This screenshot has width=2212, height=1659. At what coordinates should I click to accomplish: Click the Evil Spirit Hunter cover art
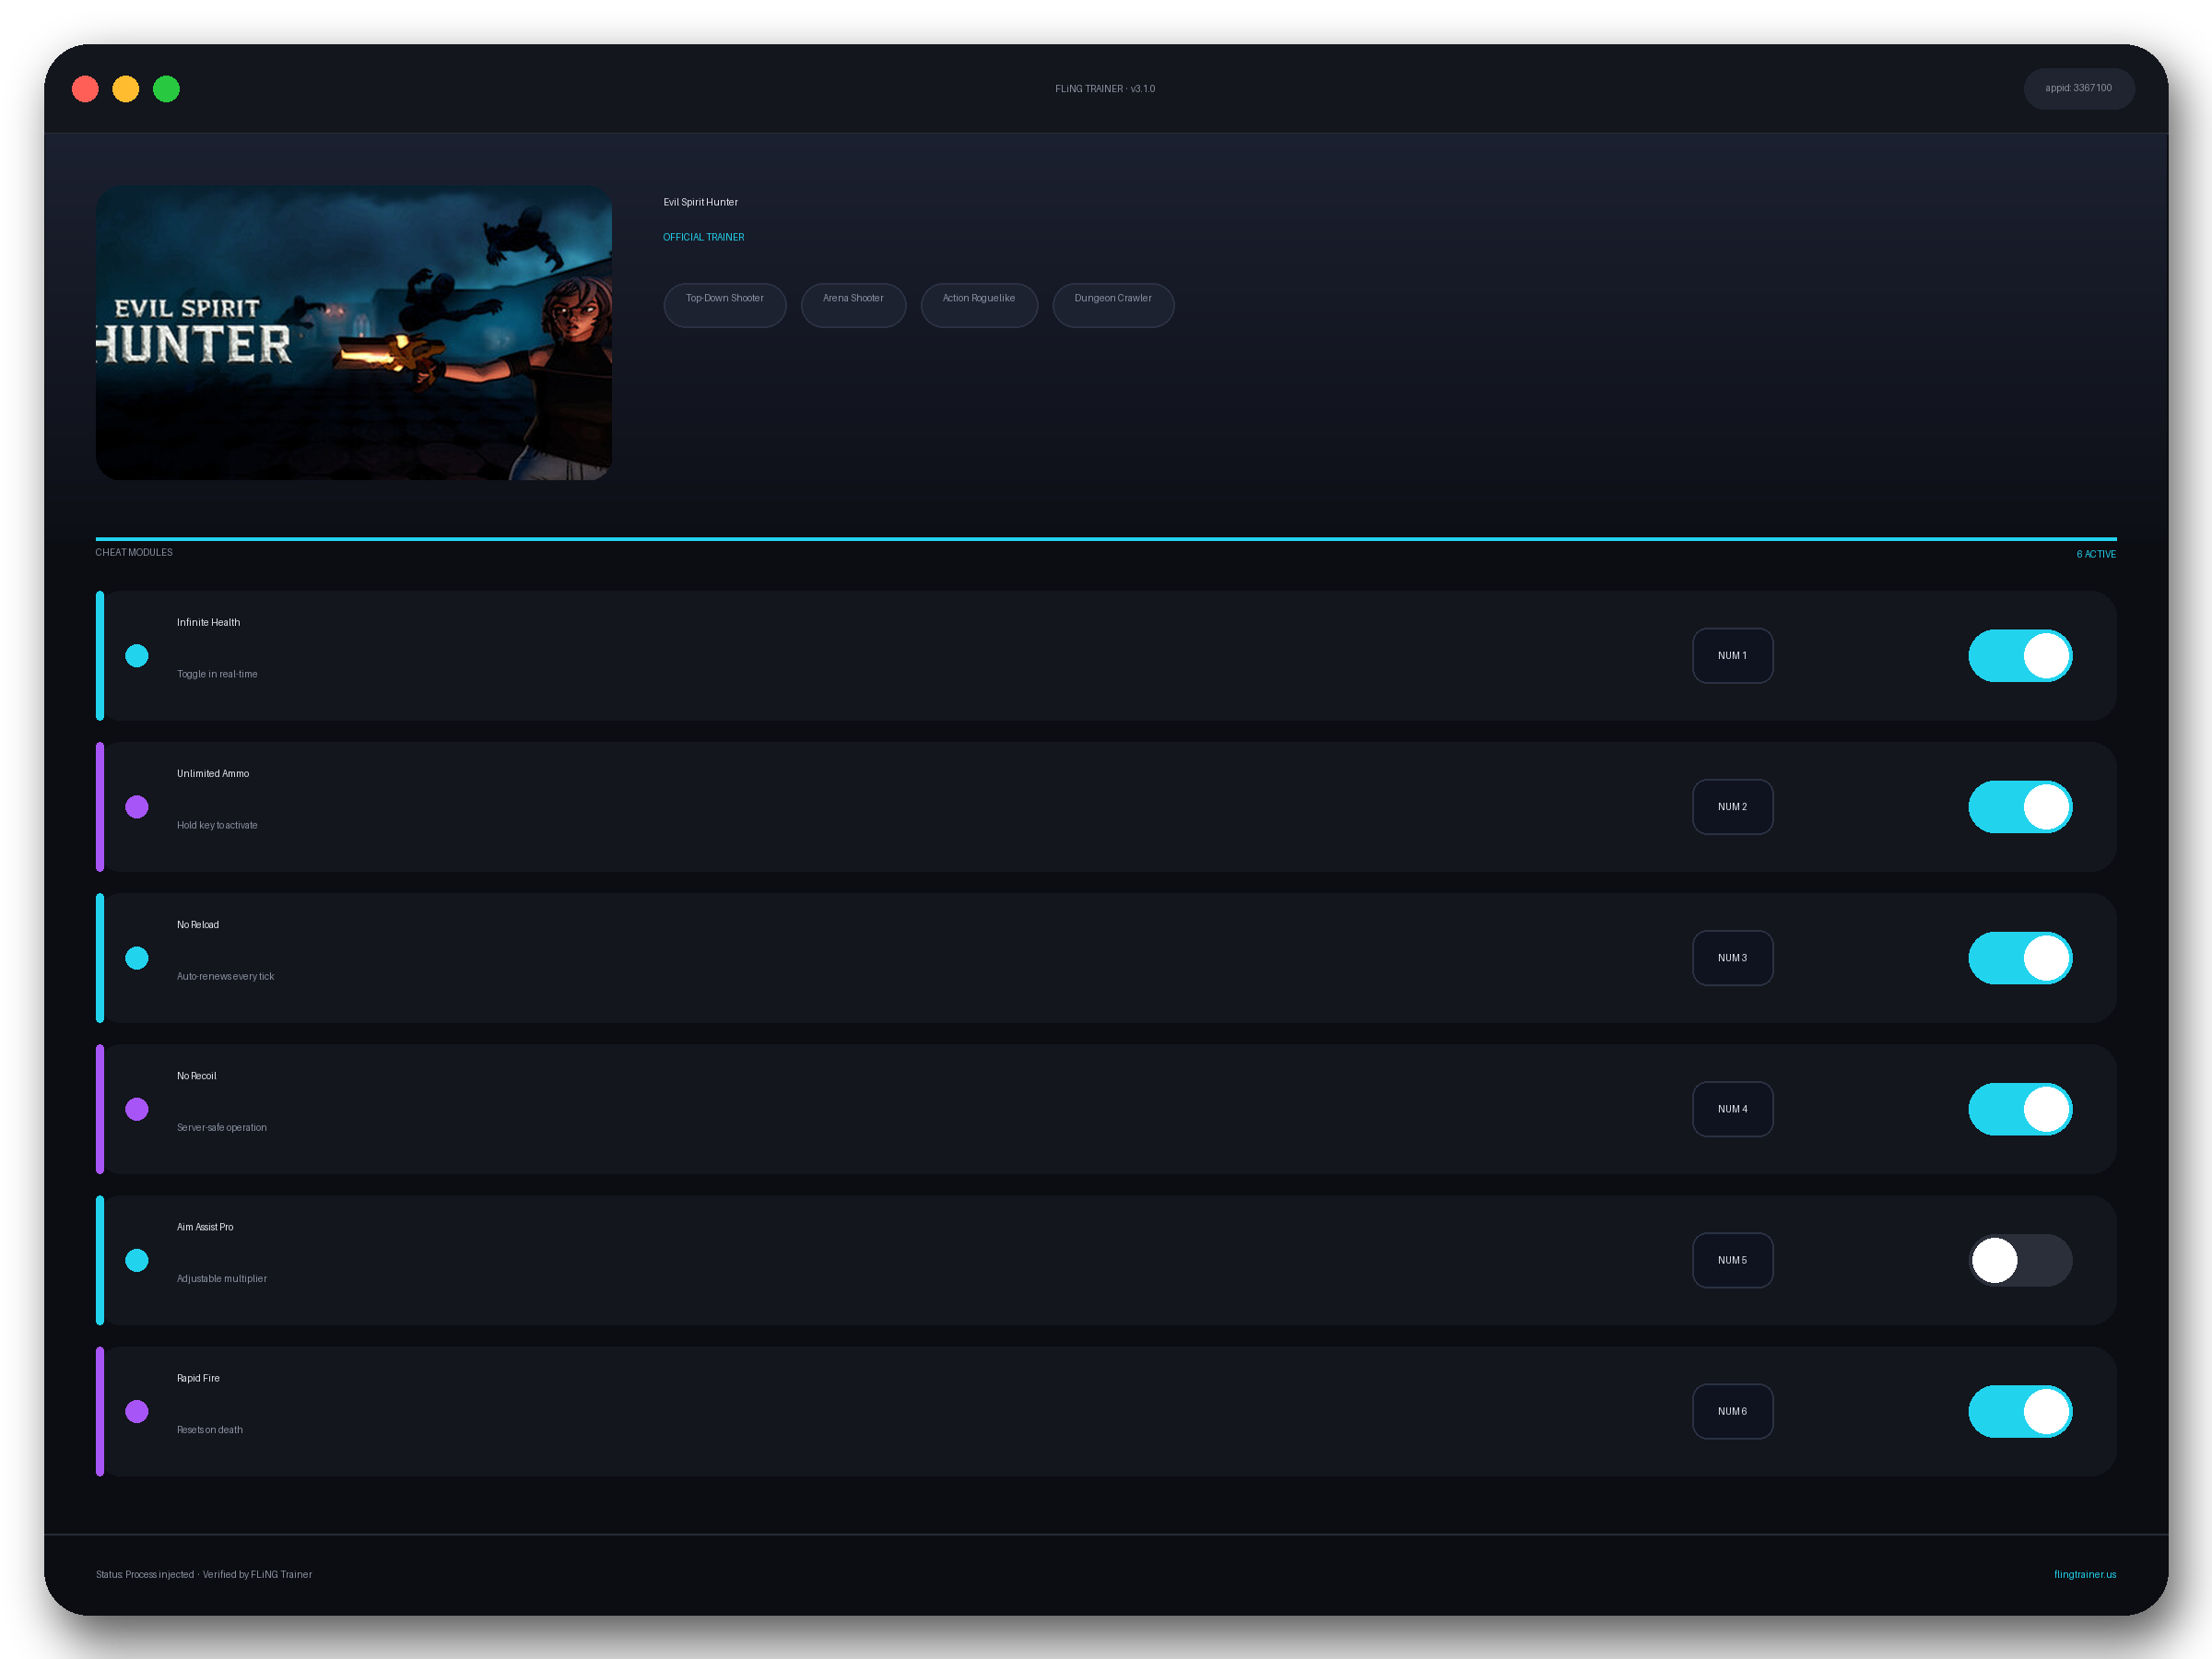click(x=354, y=333)
